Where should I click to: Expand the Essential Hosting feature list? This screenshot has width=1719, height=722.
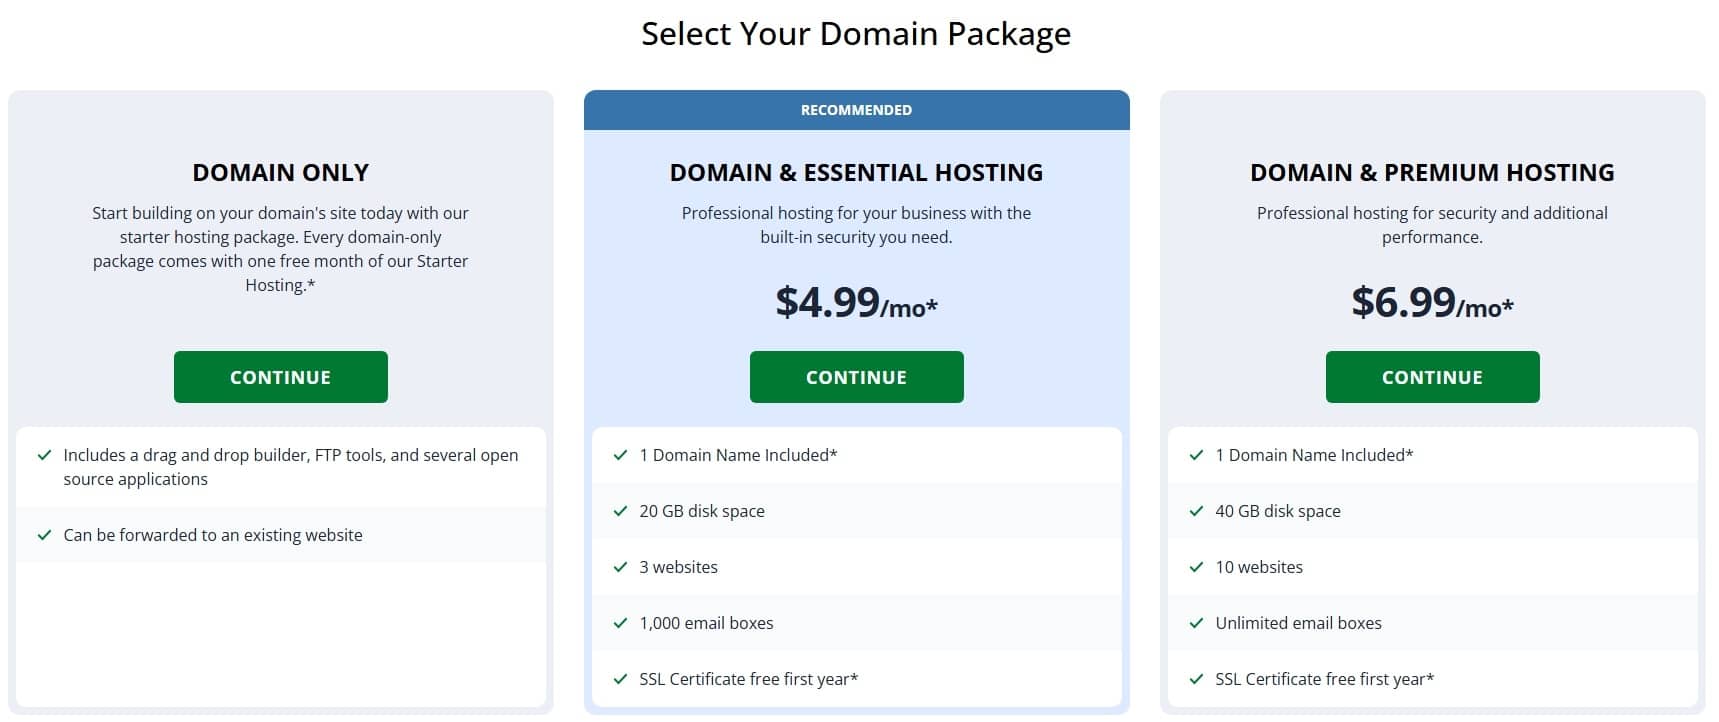click(x=856, y=567)
